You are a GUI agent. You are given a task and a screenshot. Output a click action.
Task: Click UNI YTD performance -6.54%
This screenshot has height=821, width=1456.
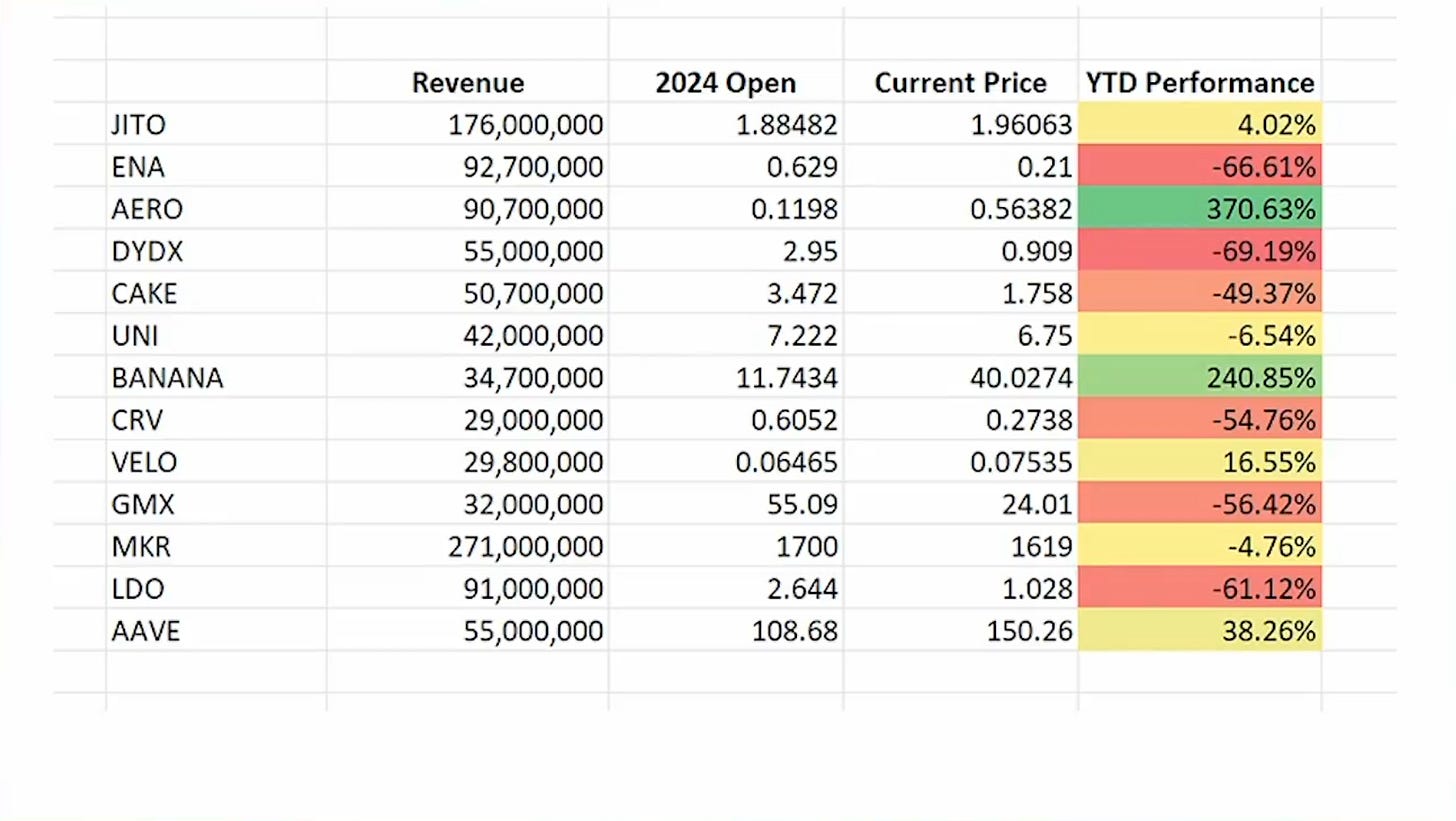[x=1200, y=335]
